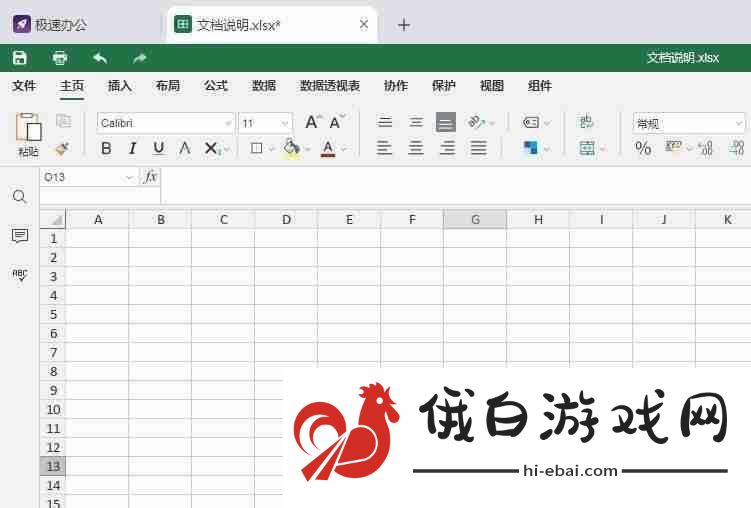Click the text orientation icon
Screen dimensions: 751x508
476,122
